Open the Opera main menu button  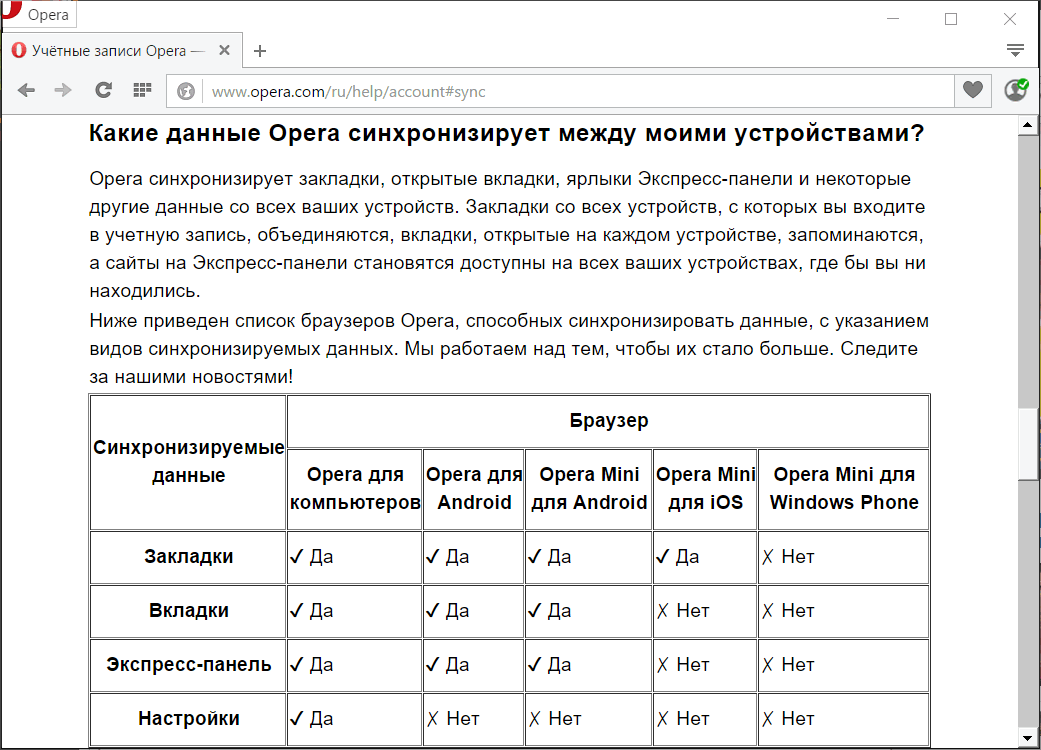[39, 14]
